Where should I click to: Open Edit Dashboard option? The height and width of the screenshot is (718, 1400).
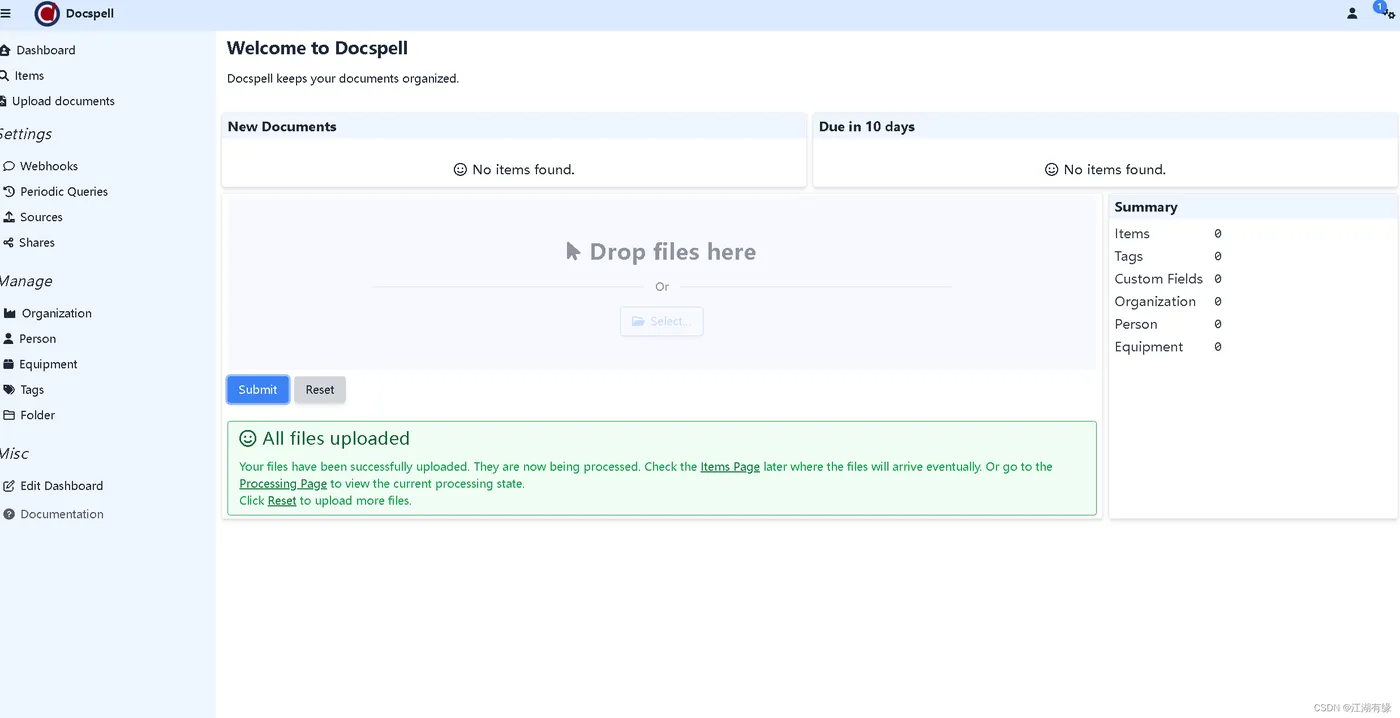(62, 486)
